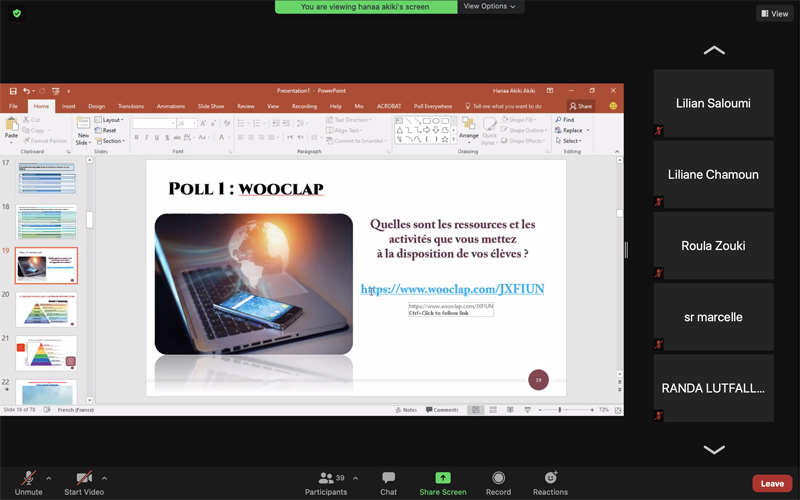Select the rectangle shape in shapes gallery
This screenshot has height=500, width=800.
pos(427,121)
